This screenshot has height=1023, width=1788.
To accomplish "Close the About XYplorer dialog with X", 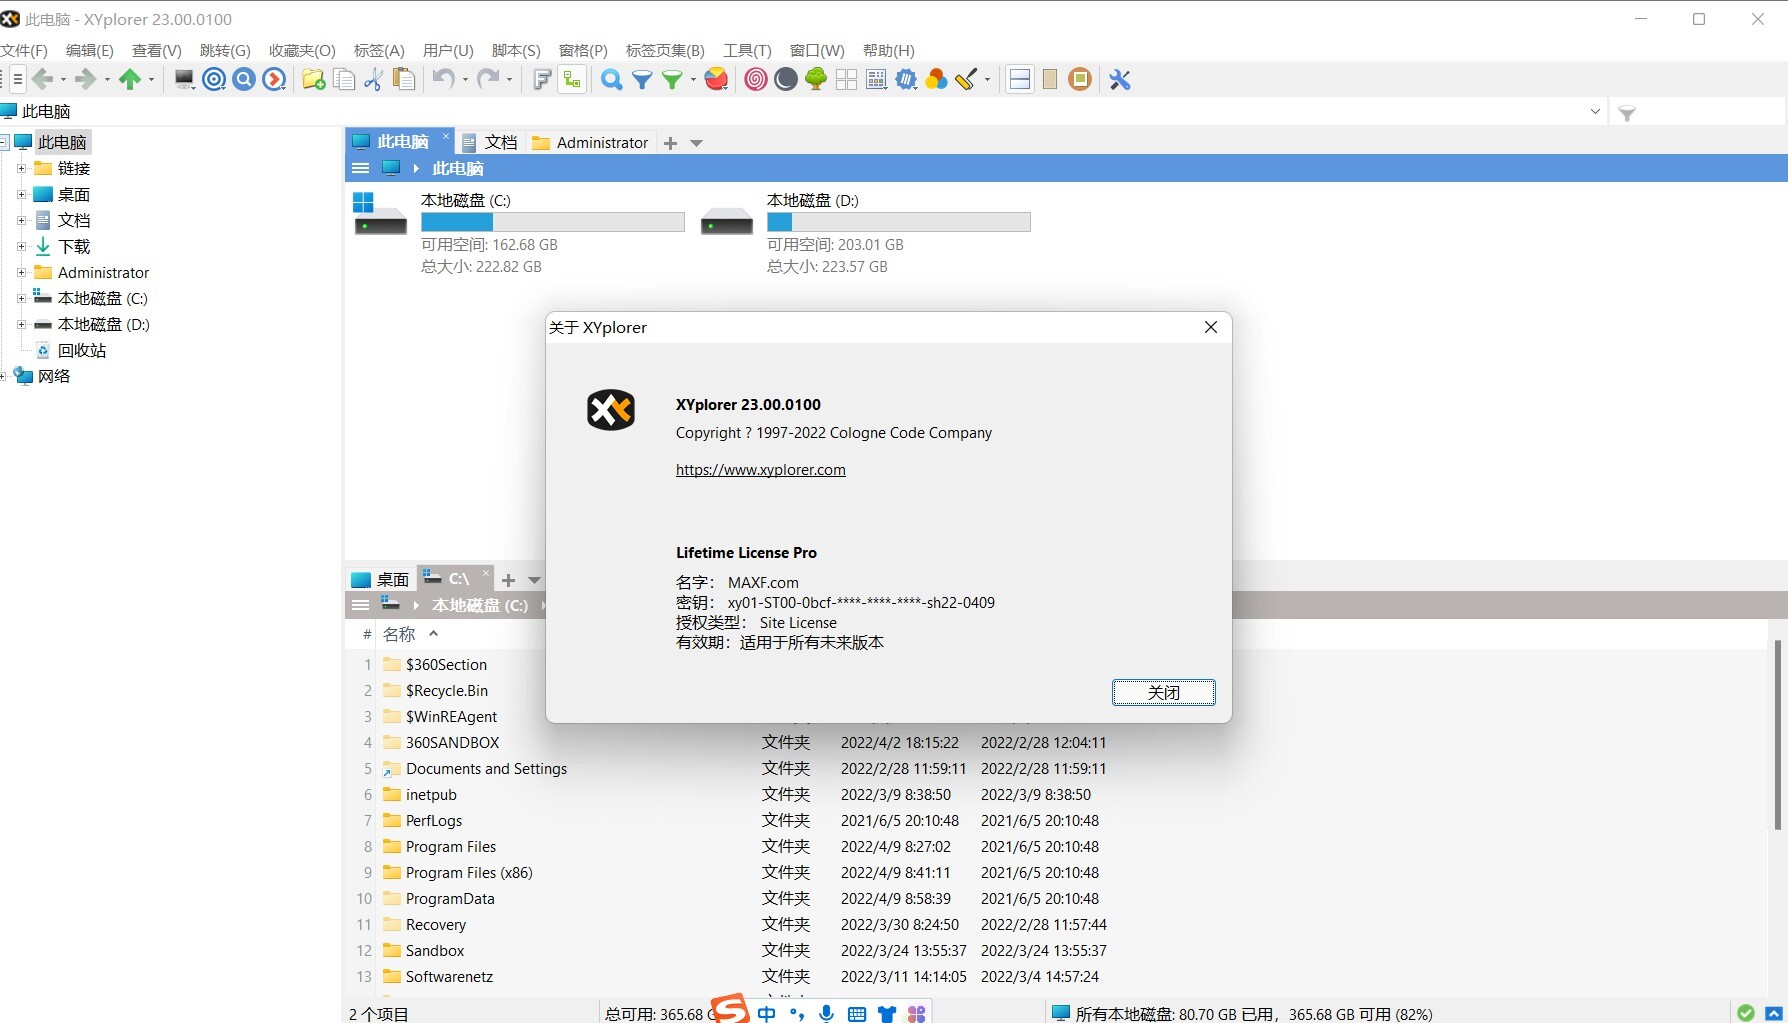I will (x=1210, y=327).
